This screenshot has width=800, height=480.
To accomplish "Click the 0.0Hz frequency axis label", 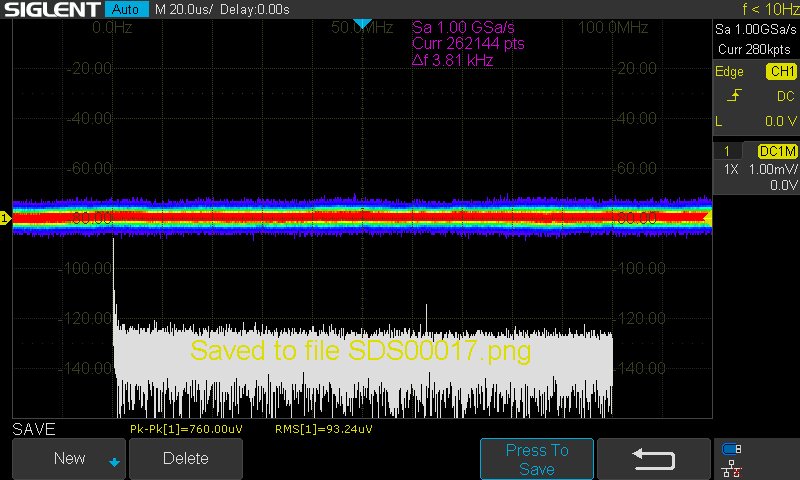I will [112, 28].
